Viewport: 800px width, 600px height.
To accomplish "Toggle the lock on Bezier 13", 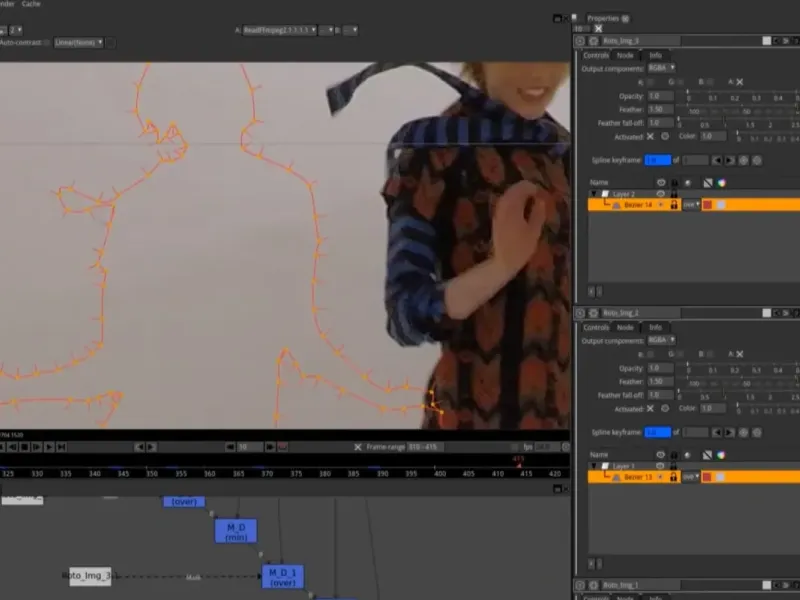I will tap(674, 477).
